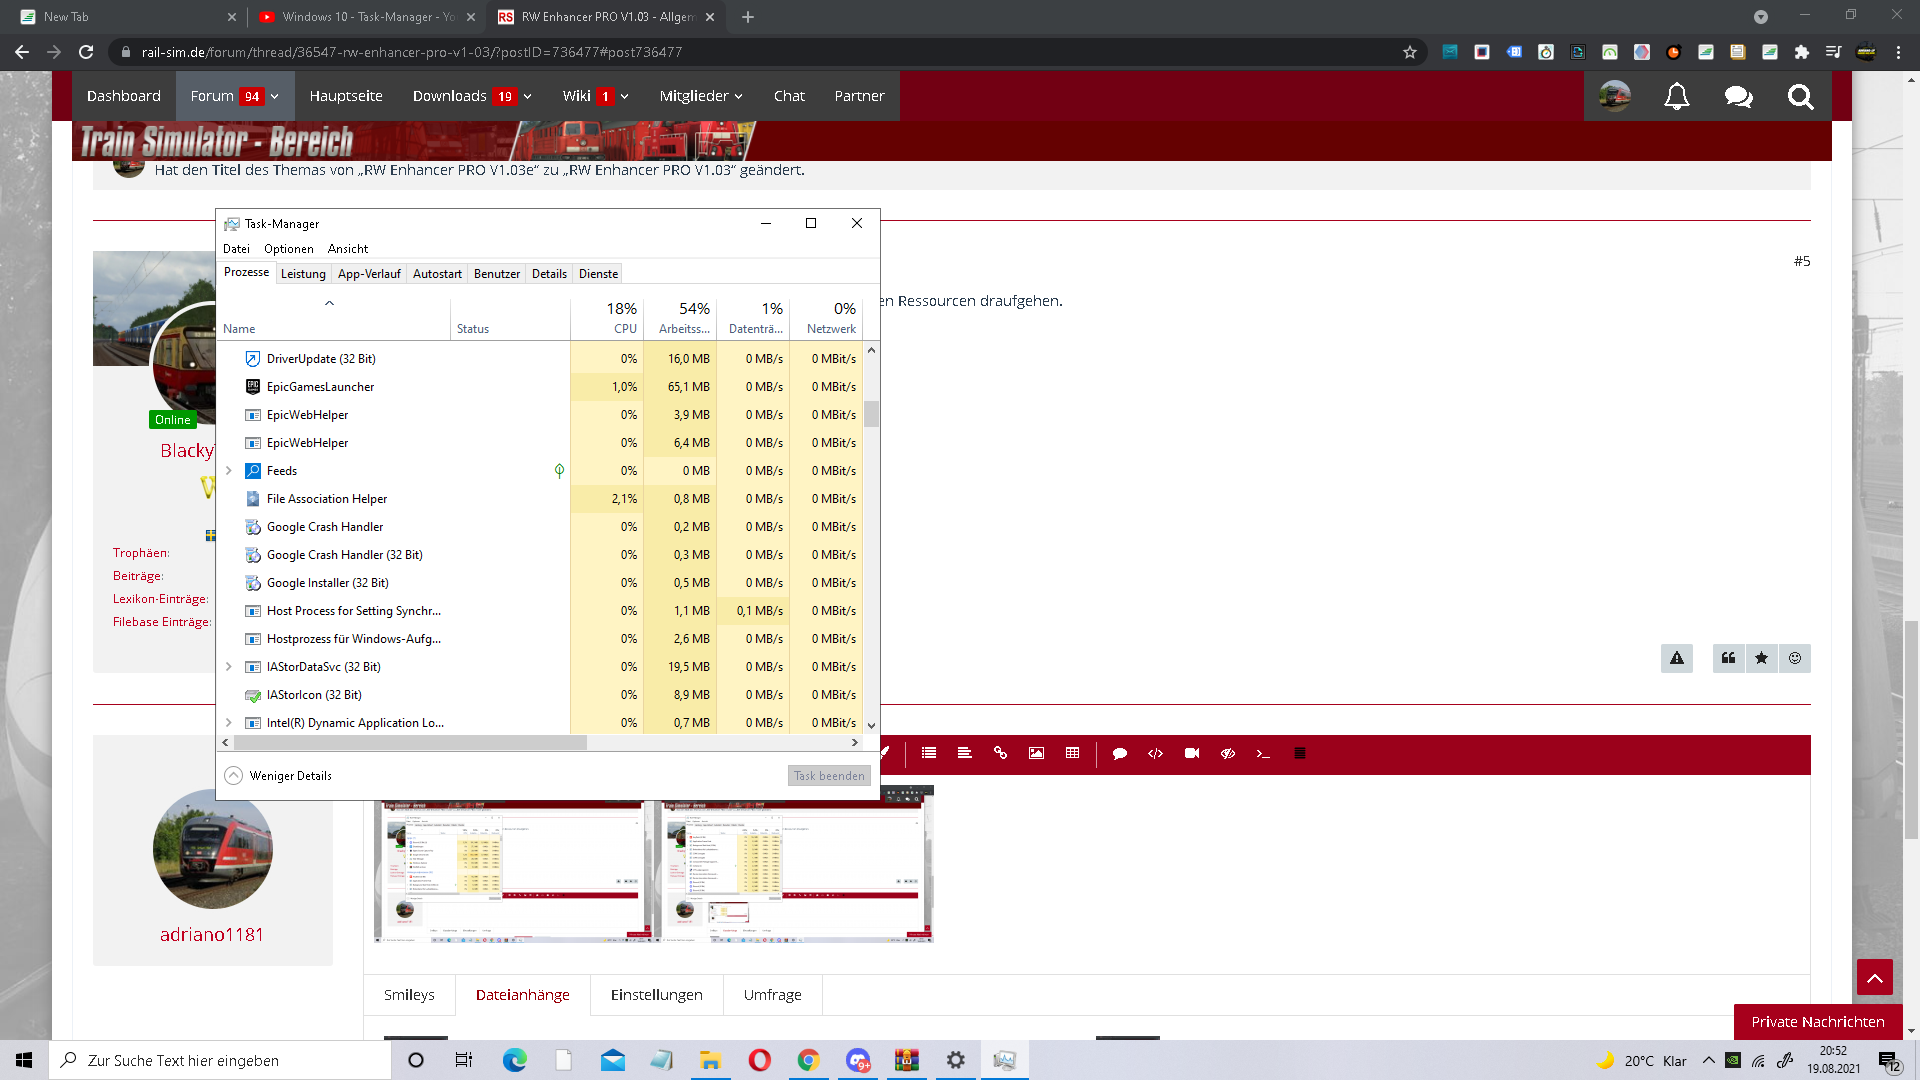Click the Task beenden button
The image size is (1920, 1080).
point(828,775)
